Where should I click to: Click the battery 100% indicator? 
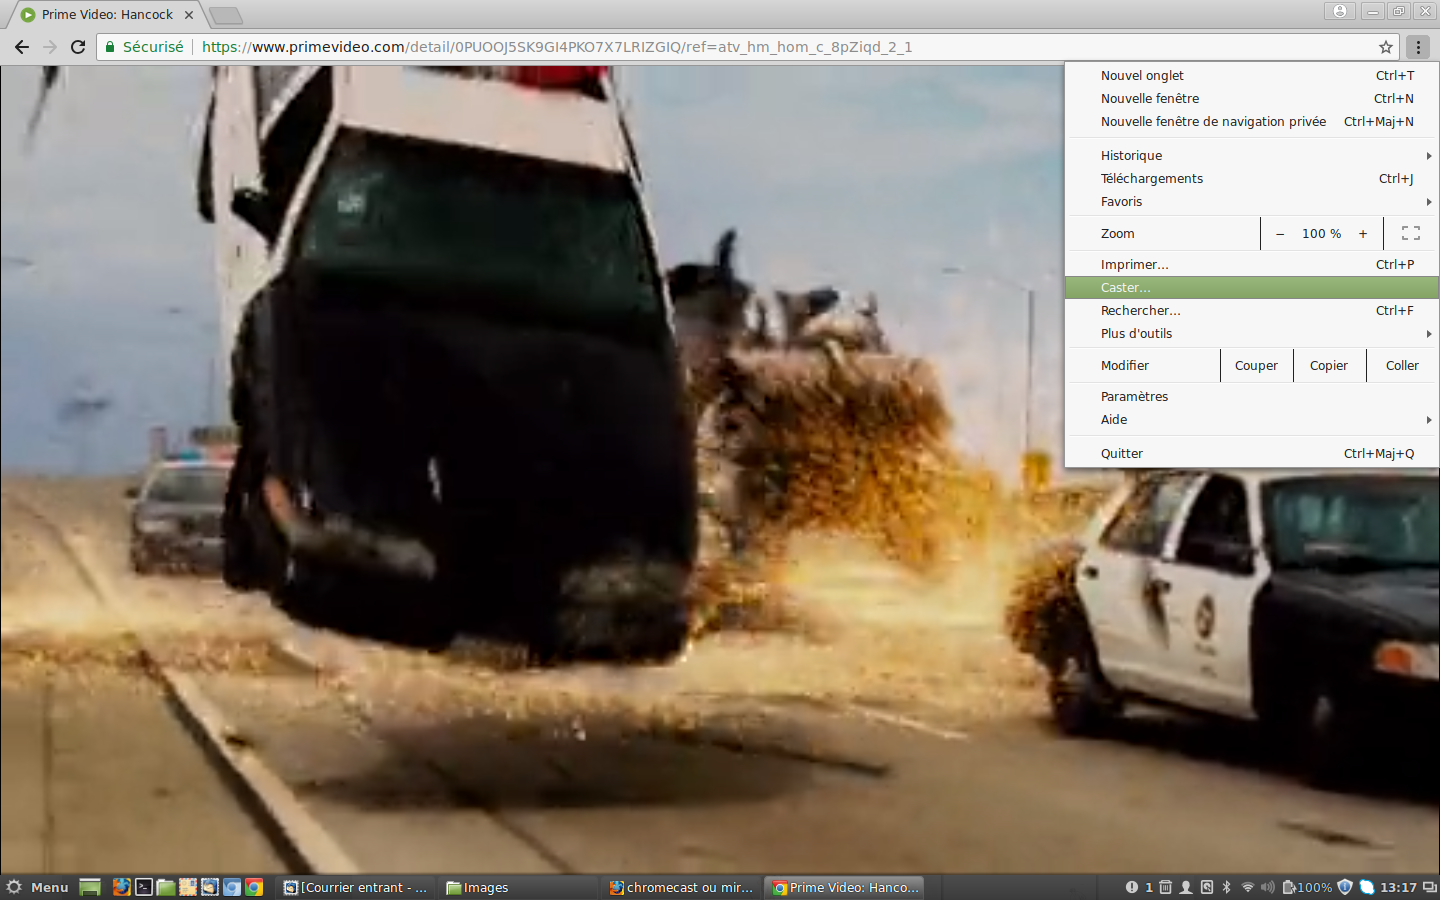1308,887
